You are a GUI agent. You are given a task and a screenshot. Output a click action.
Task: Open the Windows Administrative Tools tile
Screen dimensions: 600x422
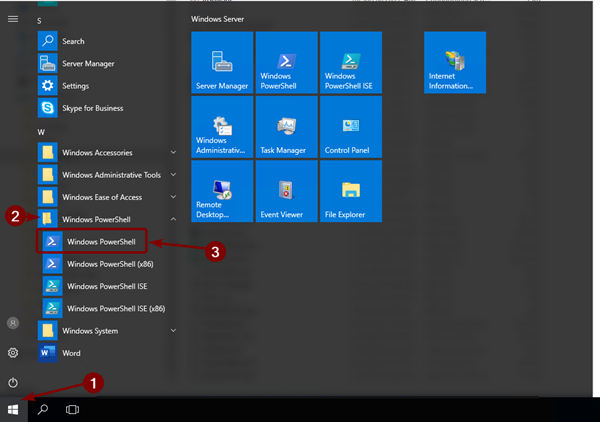click(x=222, y=127)
